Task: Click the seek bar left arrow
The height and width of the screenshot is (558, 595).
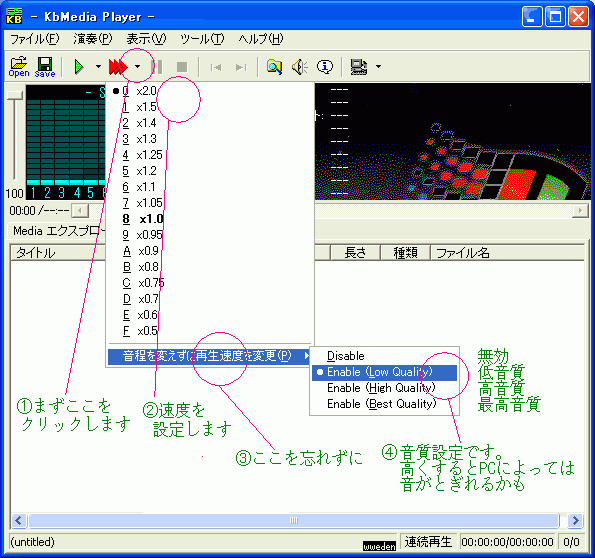Action: tap(80, 210)
